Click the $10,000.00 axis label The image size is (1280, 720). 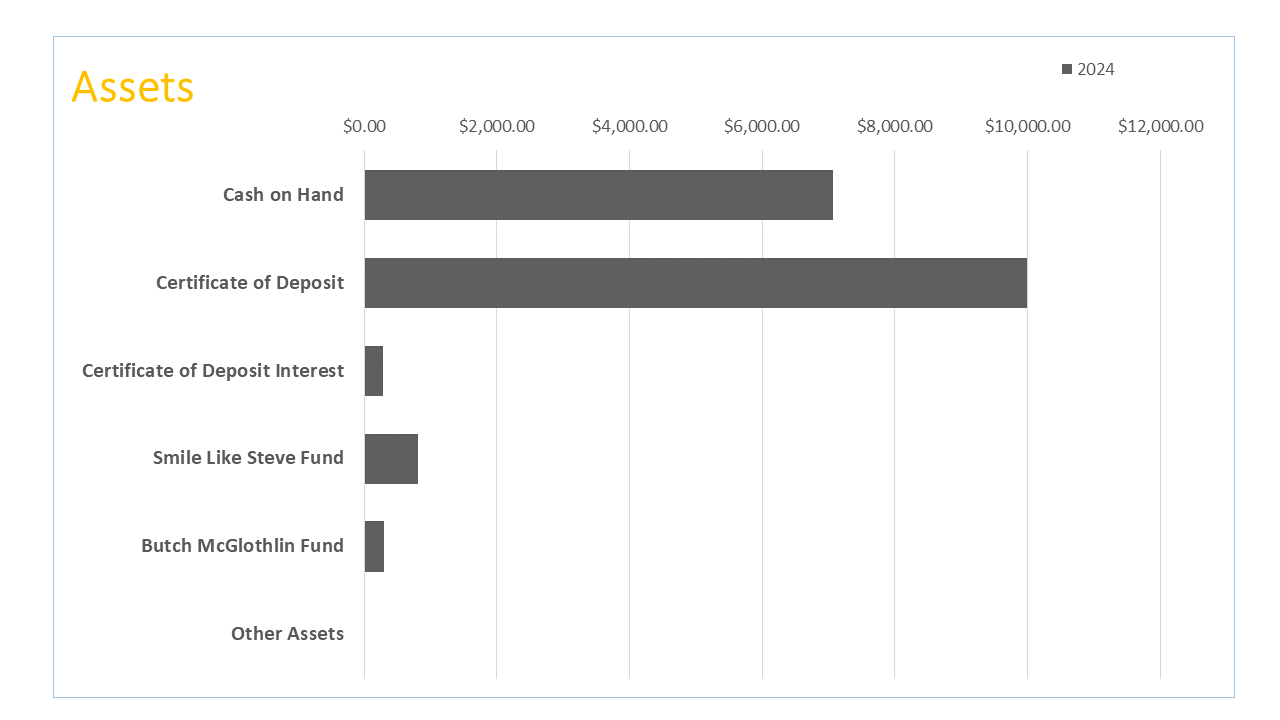pos(1027,126)
